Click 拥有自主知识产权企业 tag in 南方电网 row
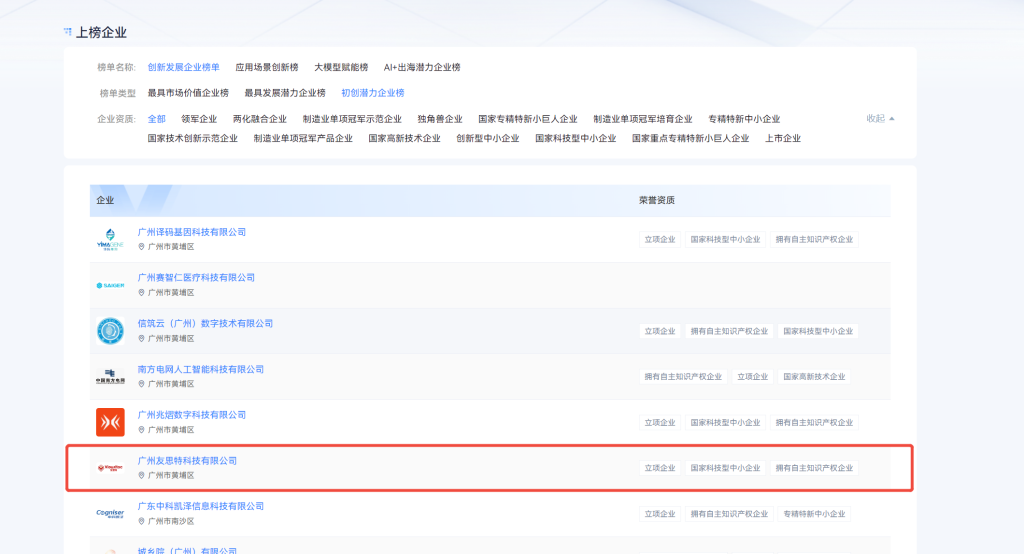Viewport: 1024px width, 554px height. coord(683,377)
